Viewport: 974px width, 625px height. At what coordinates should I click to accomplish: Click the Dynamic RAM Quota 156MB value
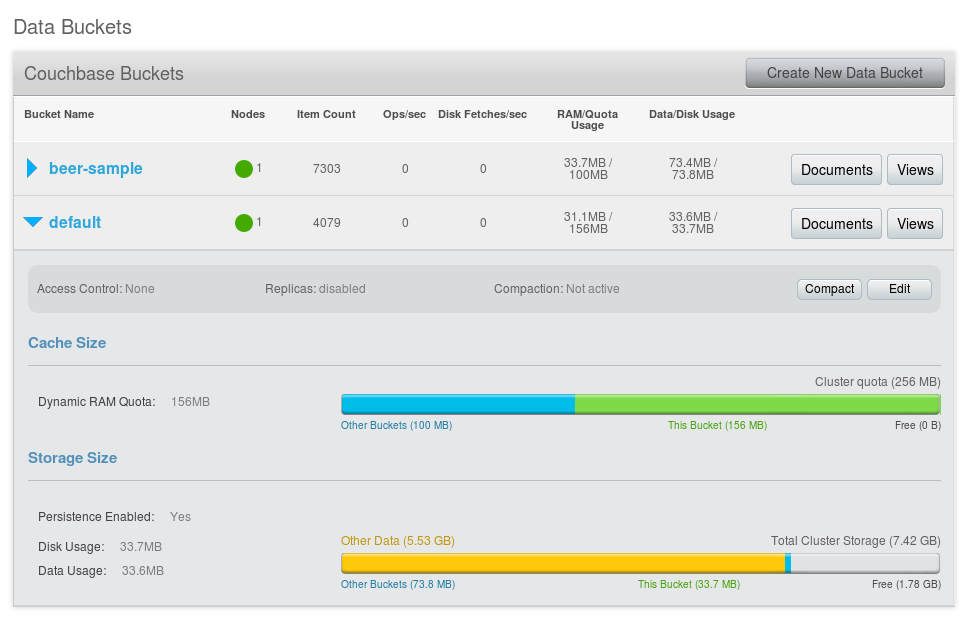click(x=191, y=402)
